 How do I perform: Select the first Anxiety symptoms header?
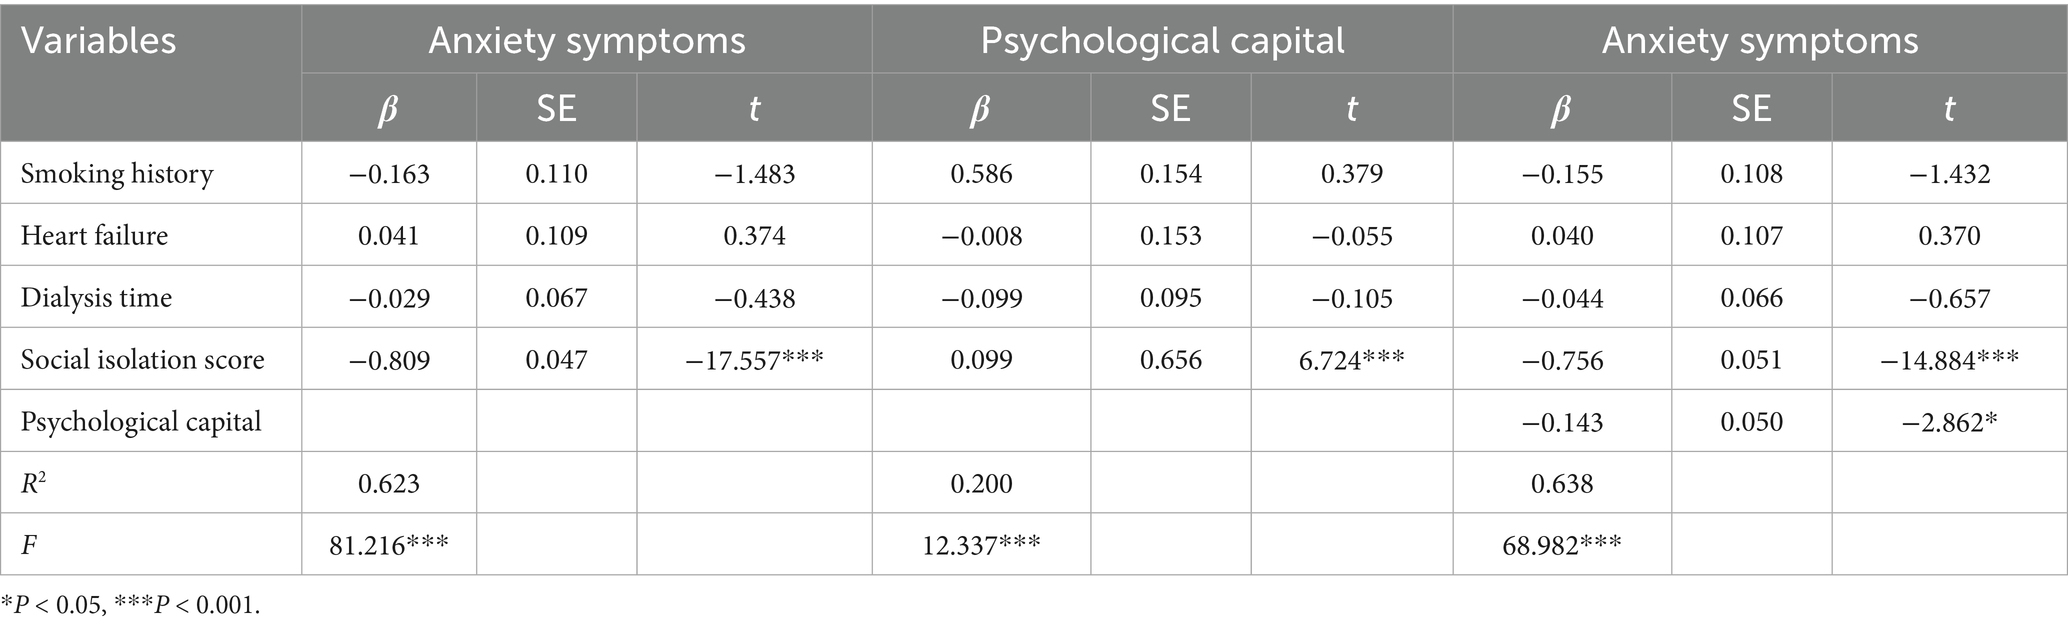point(587,41)
